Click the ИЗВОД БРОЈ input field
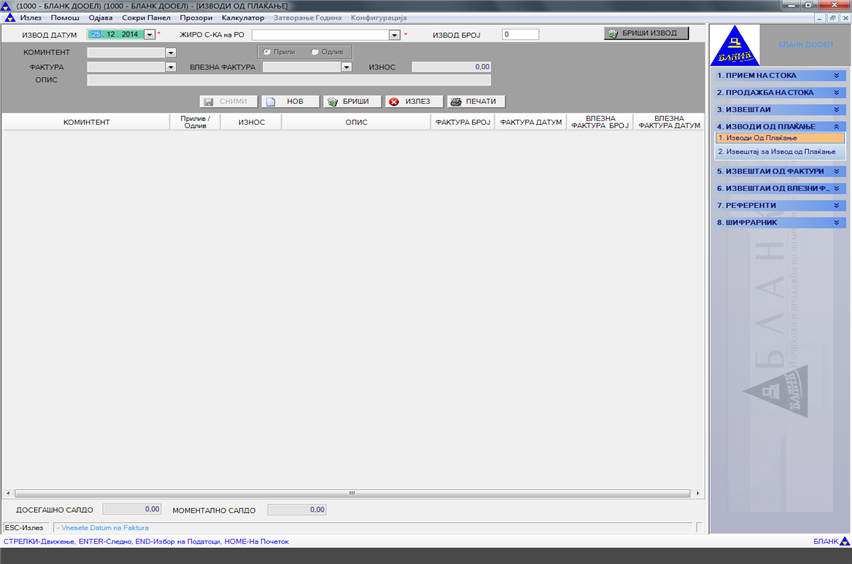The width and height of the screenshot is (852, 564). (x=520, y=35)
